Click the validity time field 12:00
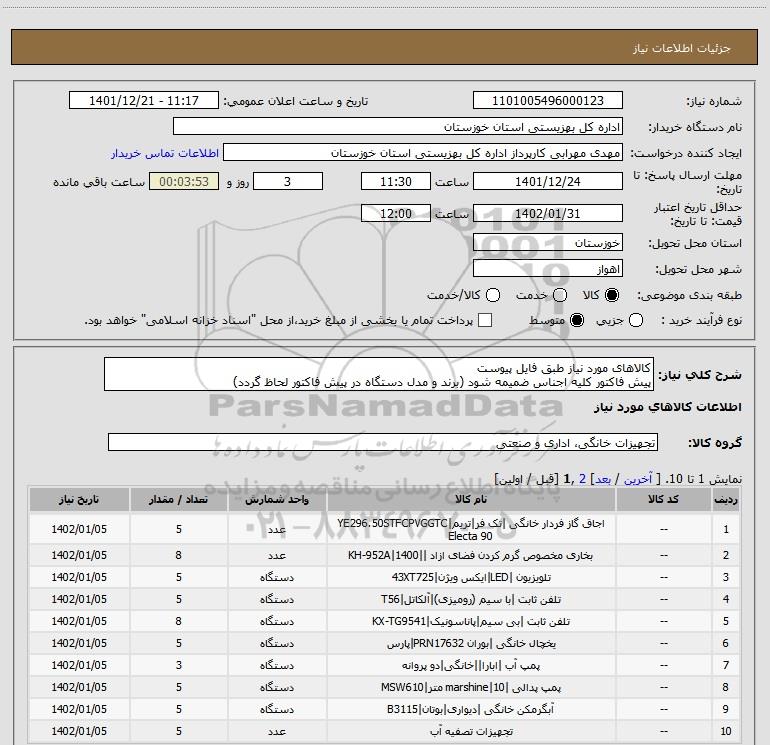 [396, 213]
